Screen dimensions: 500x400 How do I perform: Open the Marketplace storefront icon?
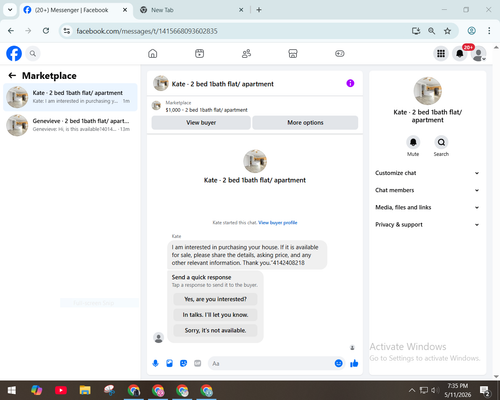[293, 53]
